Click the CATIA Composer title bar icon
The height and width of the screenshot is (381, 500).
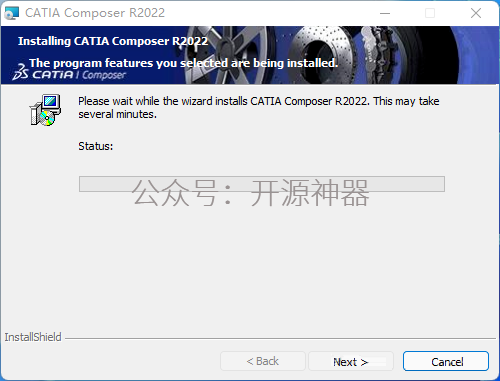(12, 13)
